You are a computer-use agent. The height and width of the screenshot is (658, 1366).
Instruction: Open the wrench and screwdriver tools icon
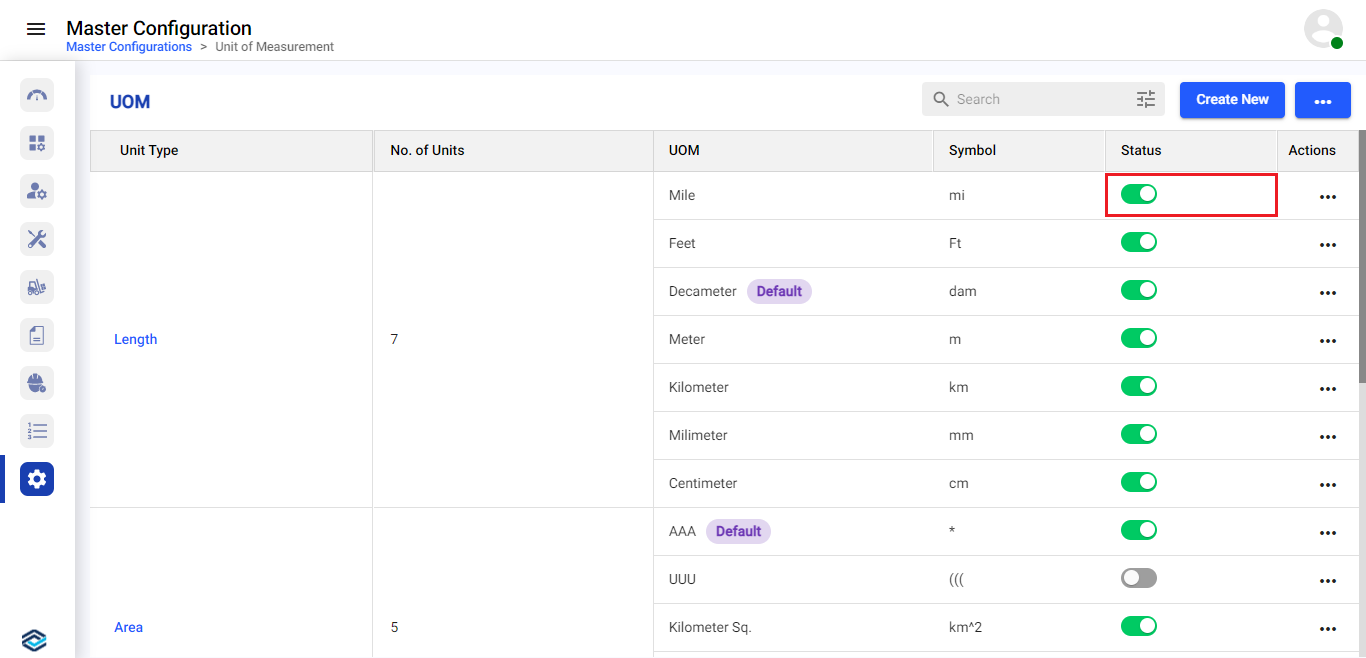pos(37,239)
